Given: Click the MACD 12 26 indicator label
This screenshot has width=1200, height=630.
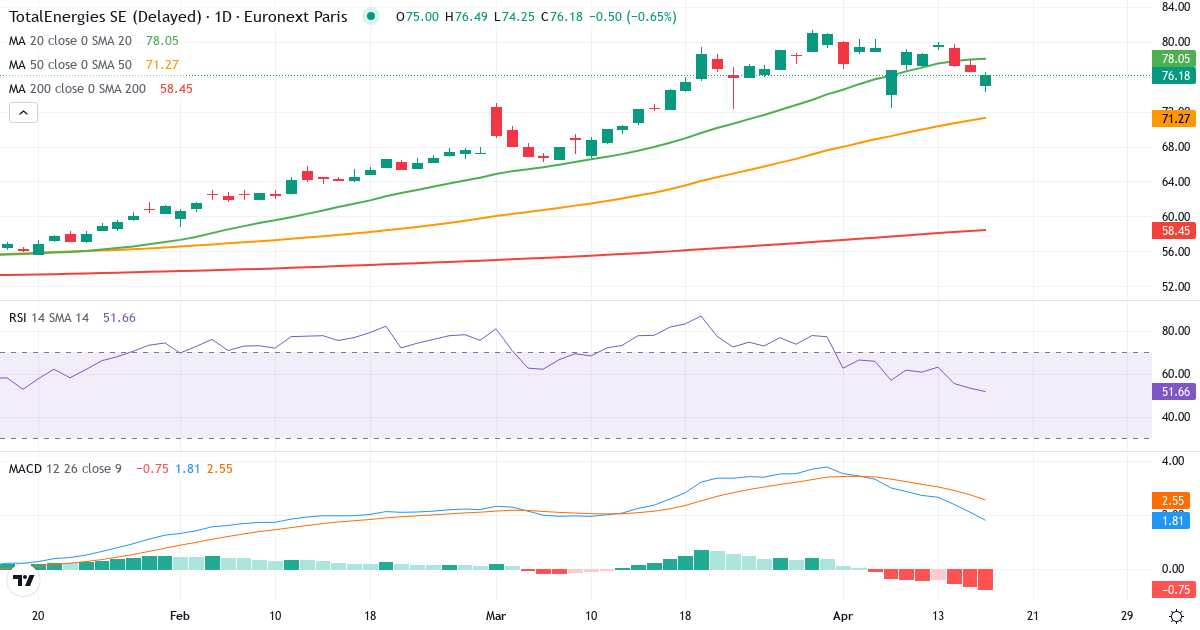Looking at the screenshot, I should (x=65, y=468).
